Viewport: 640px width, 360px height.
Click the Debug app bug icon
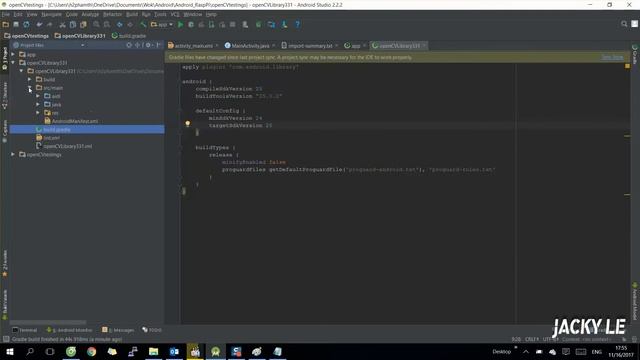191,24
